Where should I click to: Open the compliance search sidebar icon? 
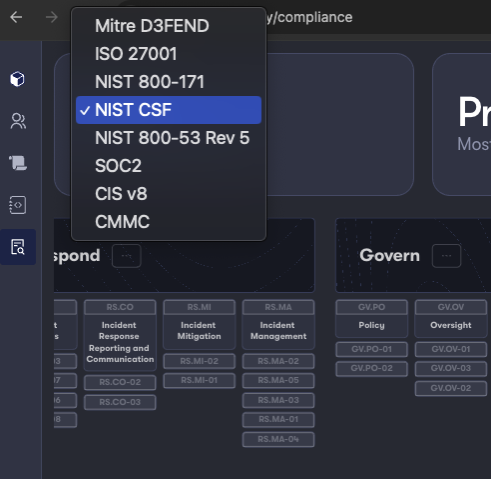point(18,247)
